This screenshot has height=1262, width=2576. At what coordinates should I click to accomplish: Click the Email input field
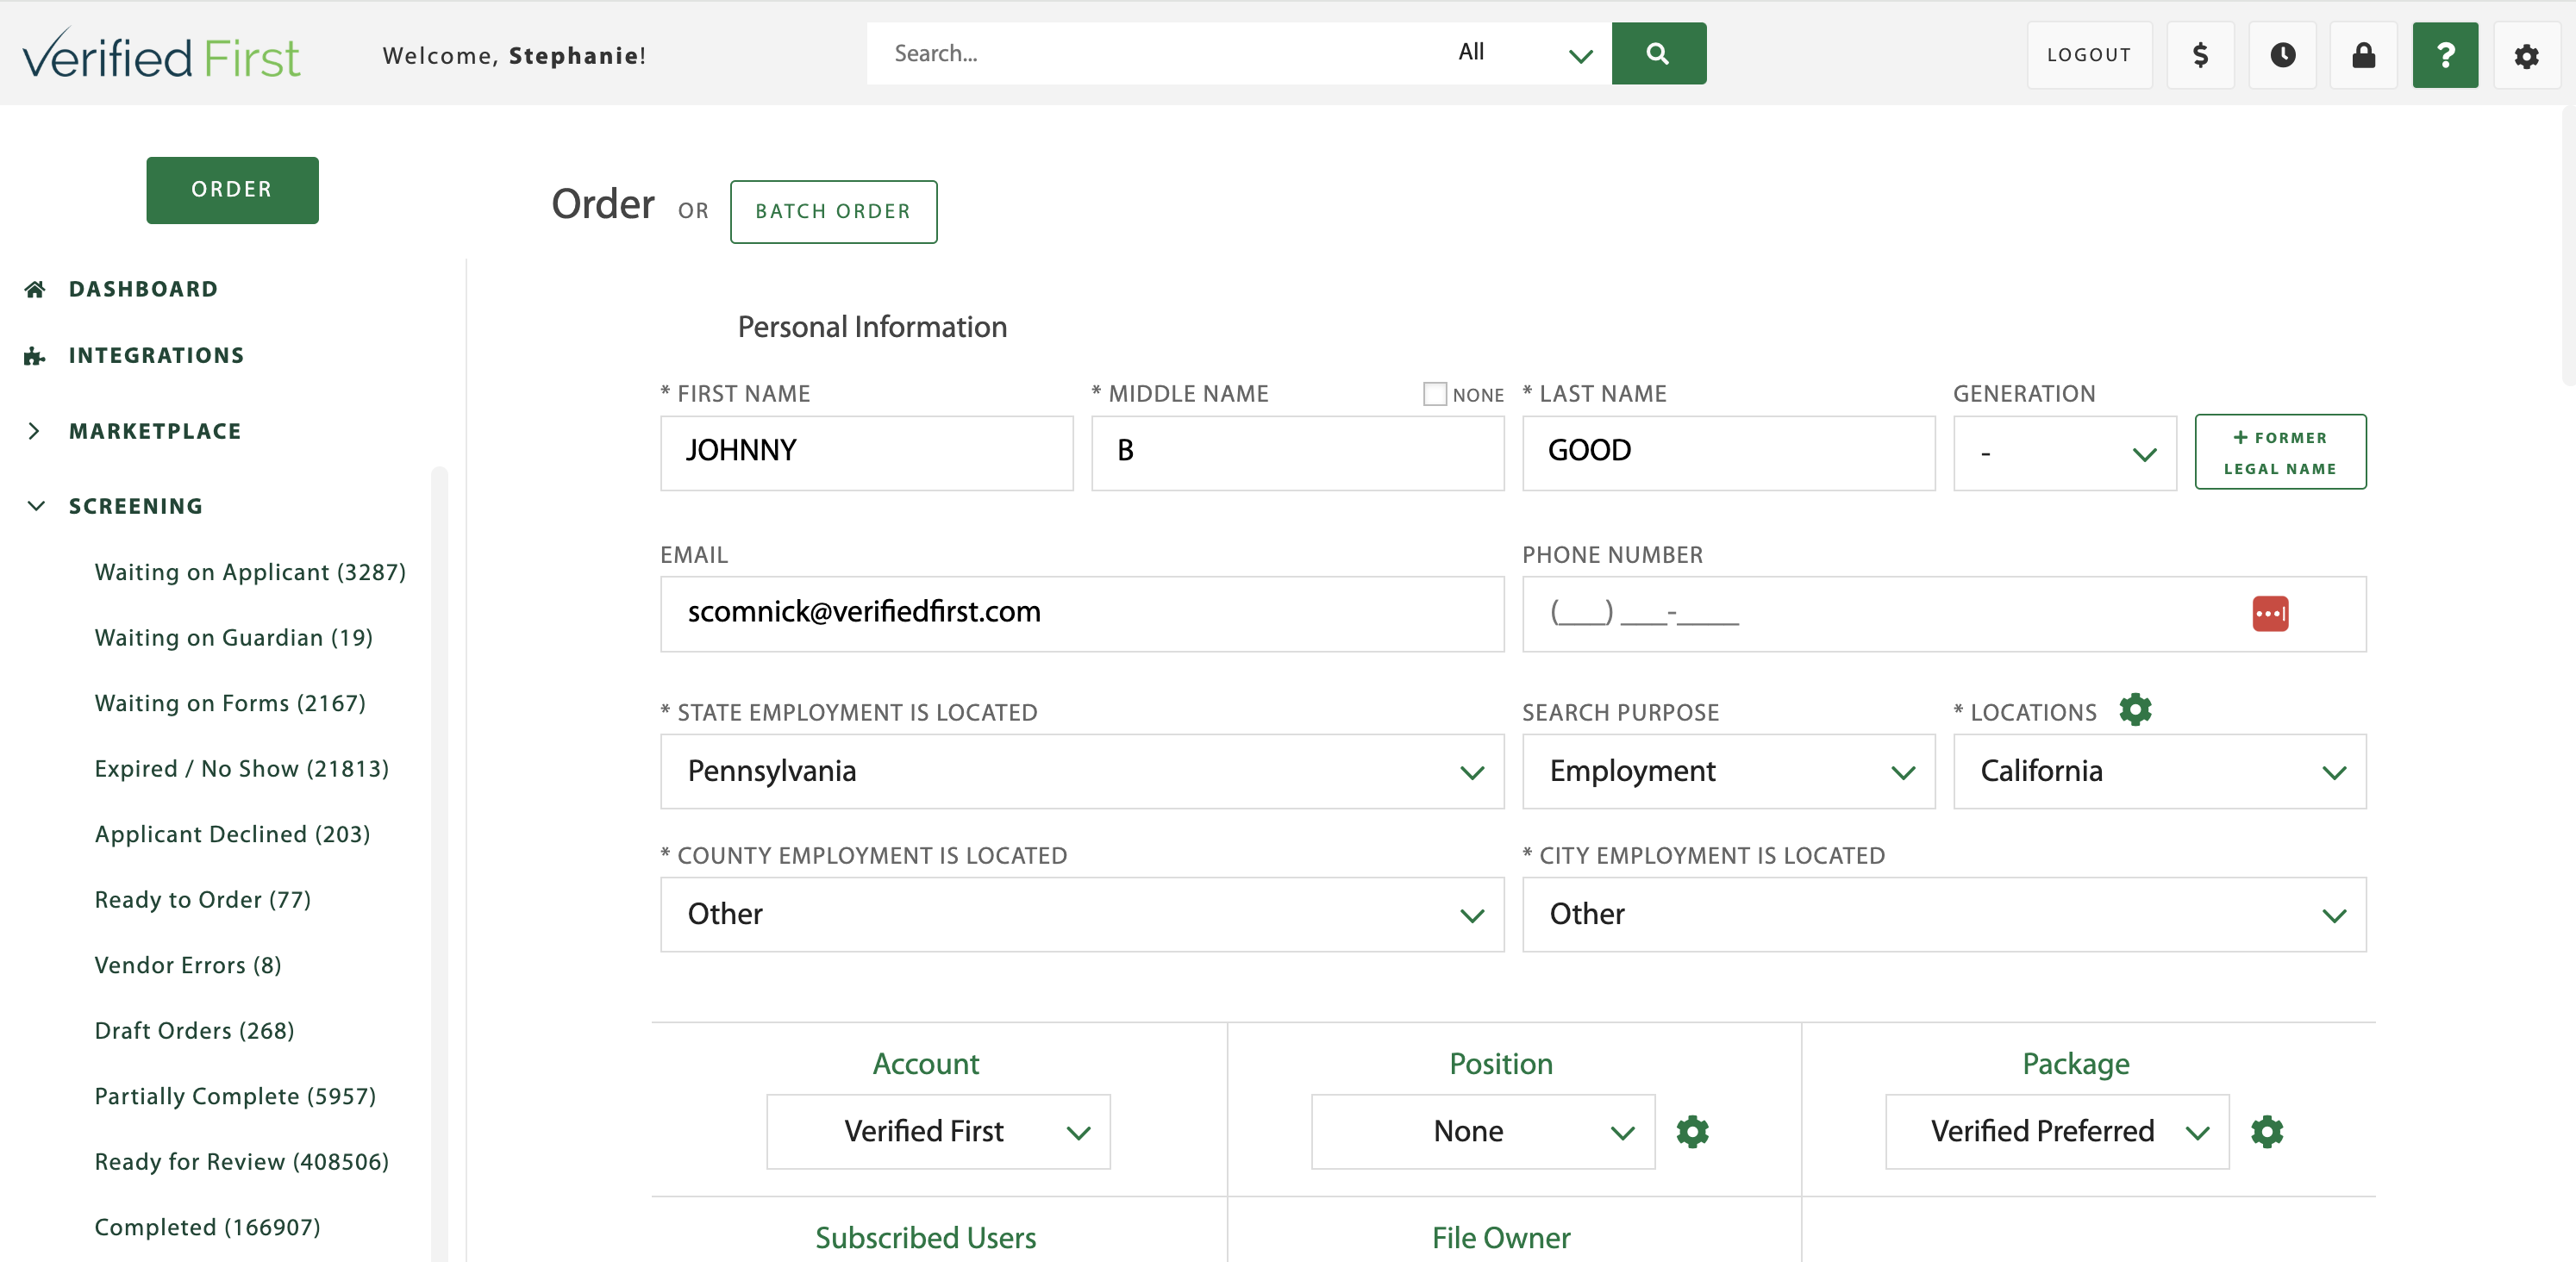point(1082,613)
